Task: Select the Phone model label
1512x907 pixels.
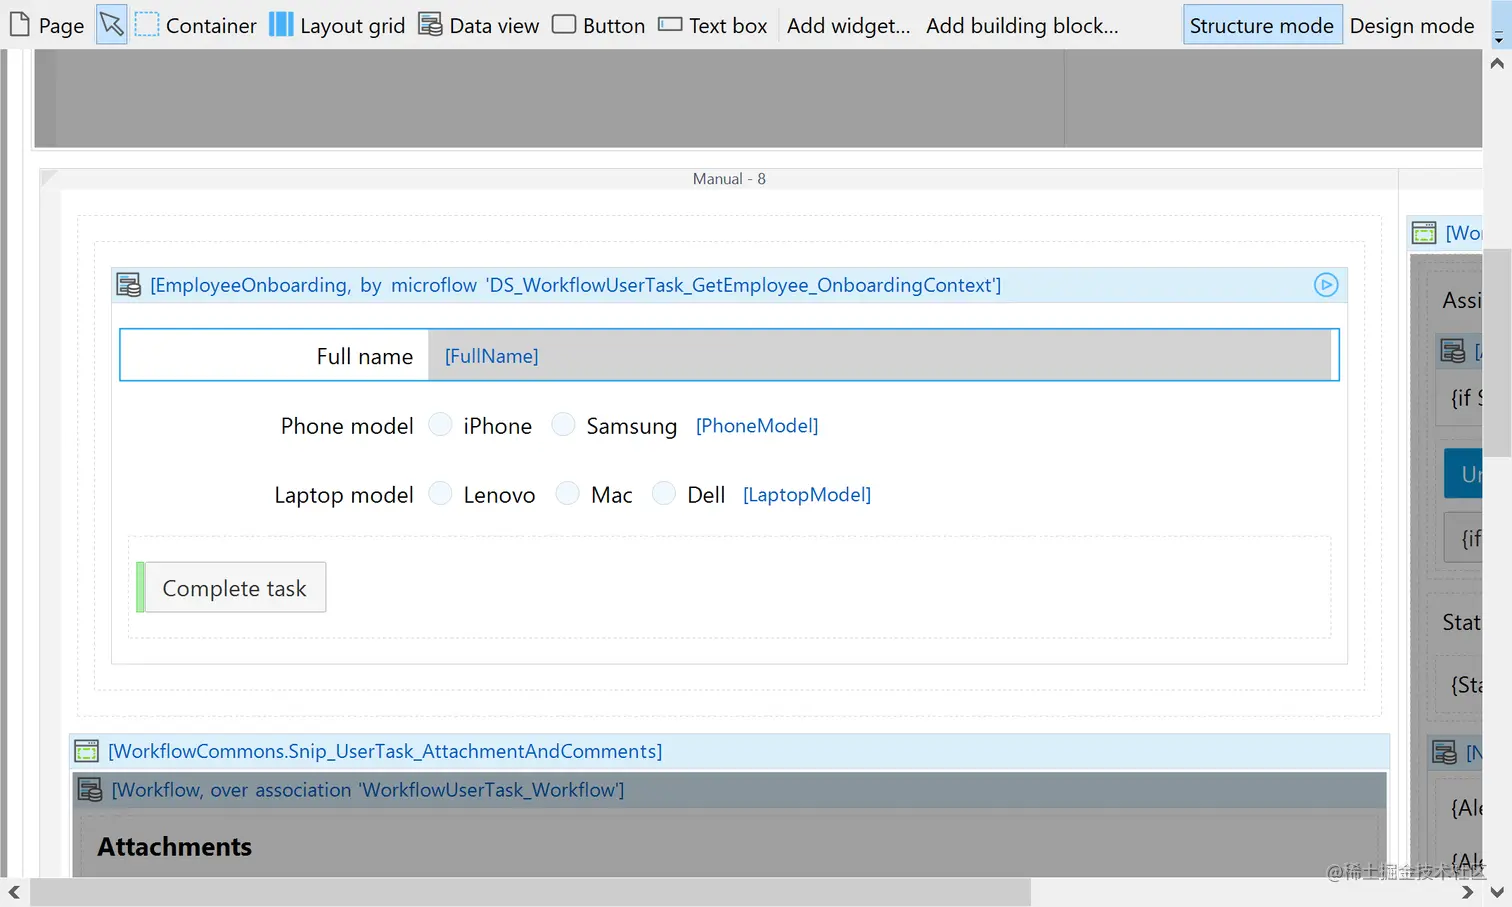Action: (346, 426)
